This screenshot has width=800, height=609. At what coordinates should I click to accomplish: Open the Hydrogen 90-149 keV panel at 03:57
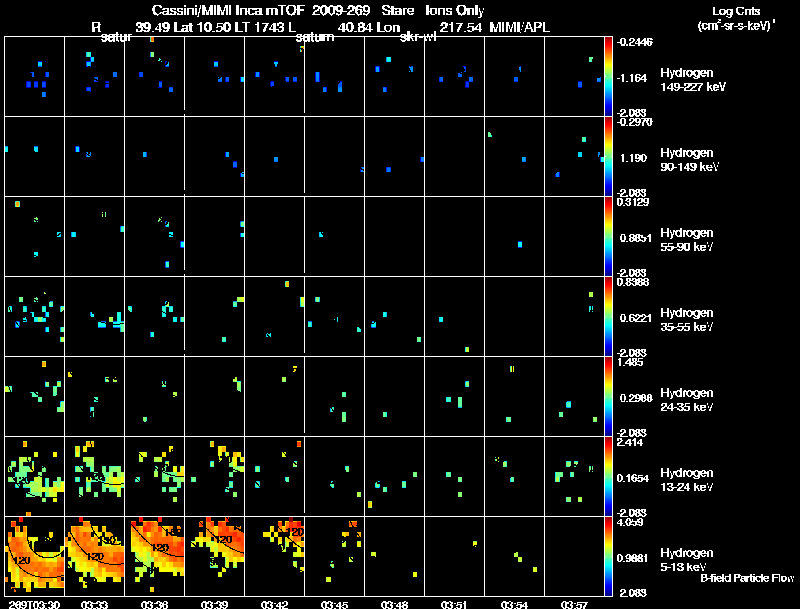[x=574, y=157]
